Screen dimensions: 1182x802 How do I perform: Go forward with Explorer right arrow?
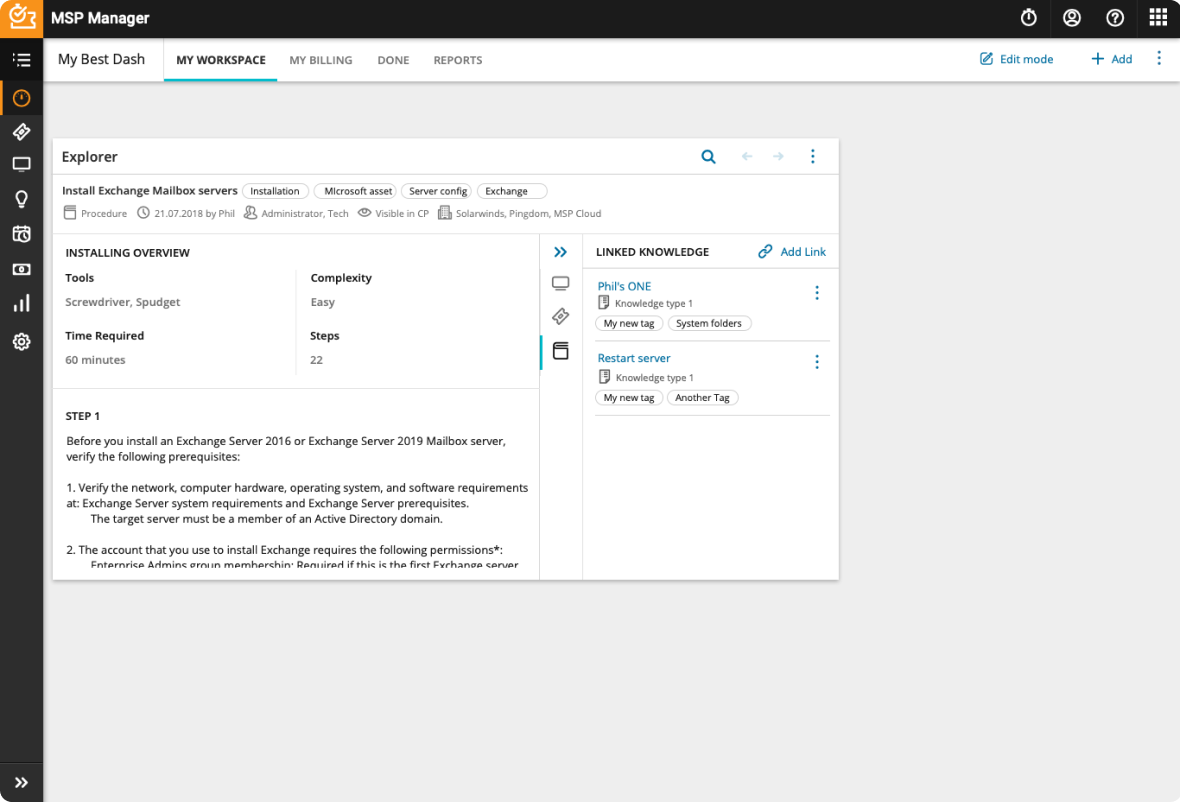click(x=778, y=157)
